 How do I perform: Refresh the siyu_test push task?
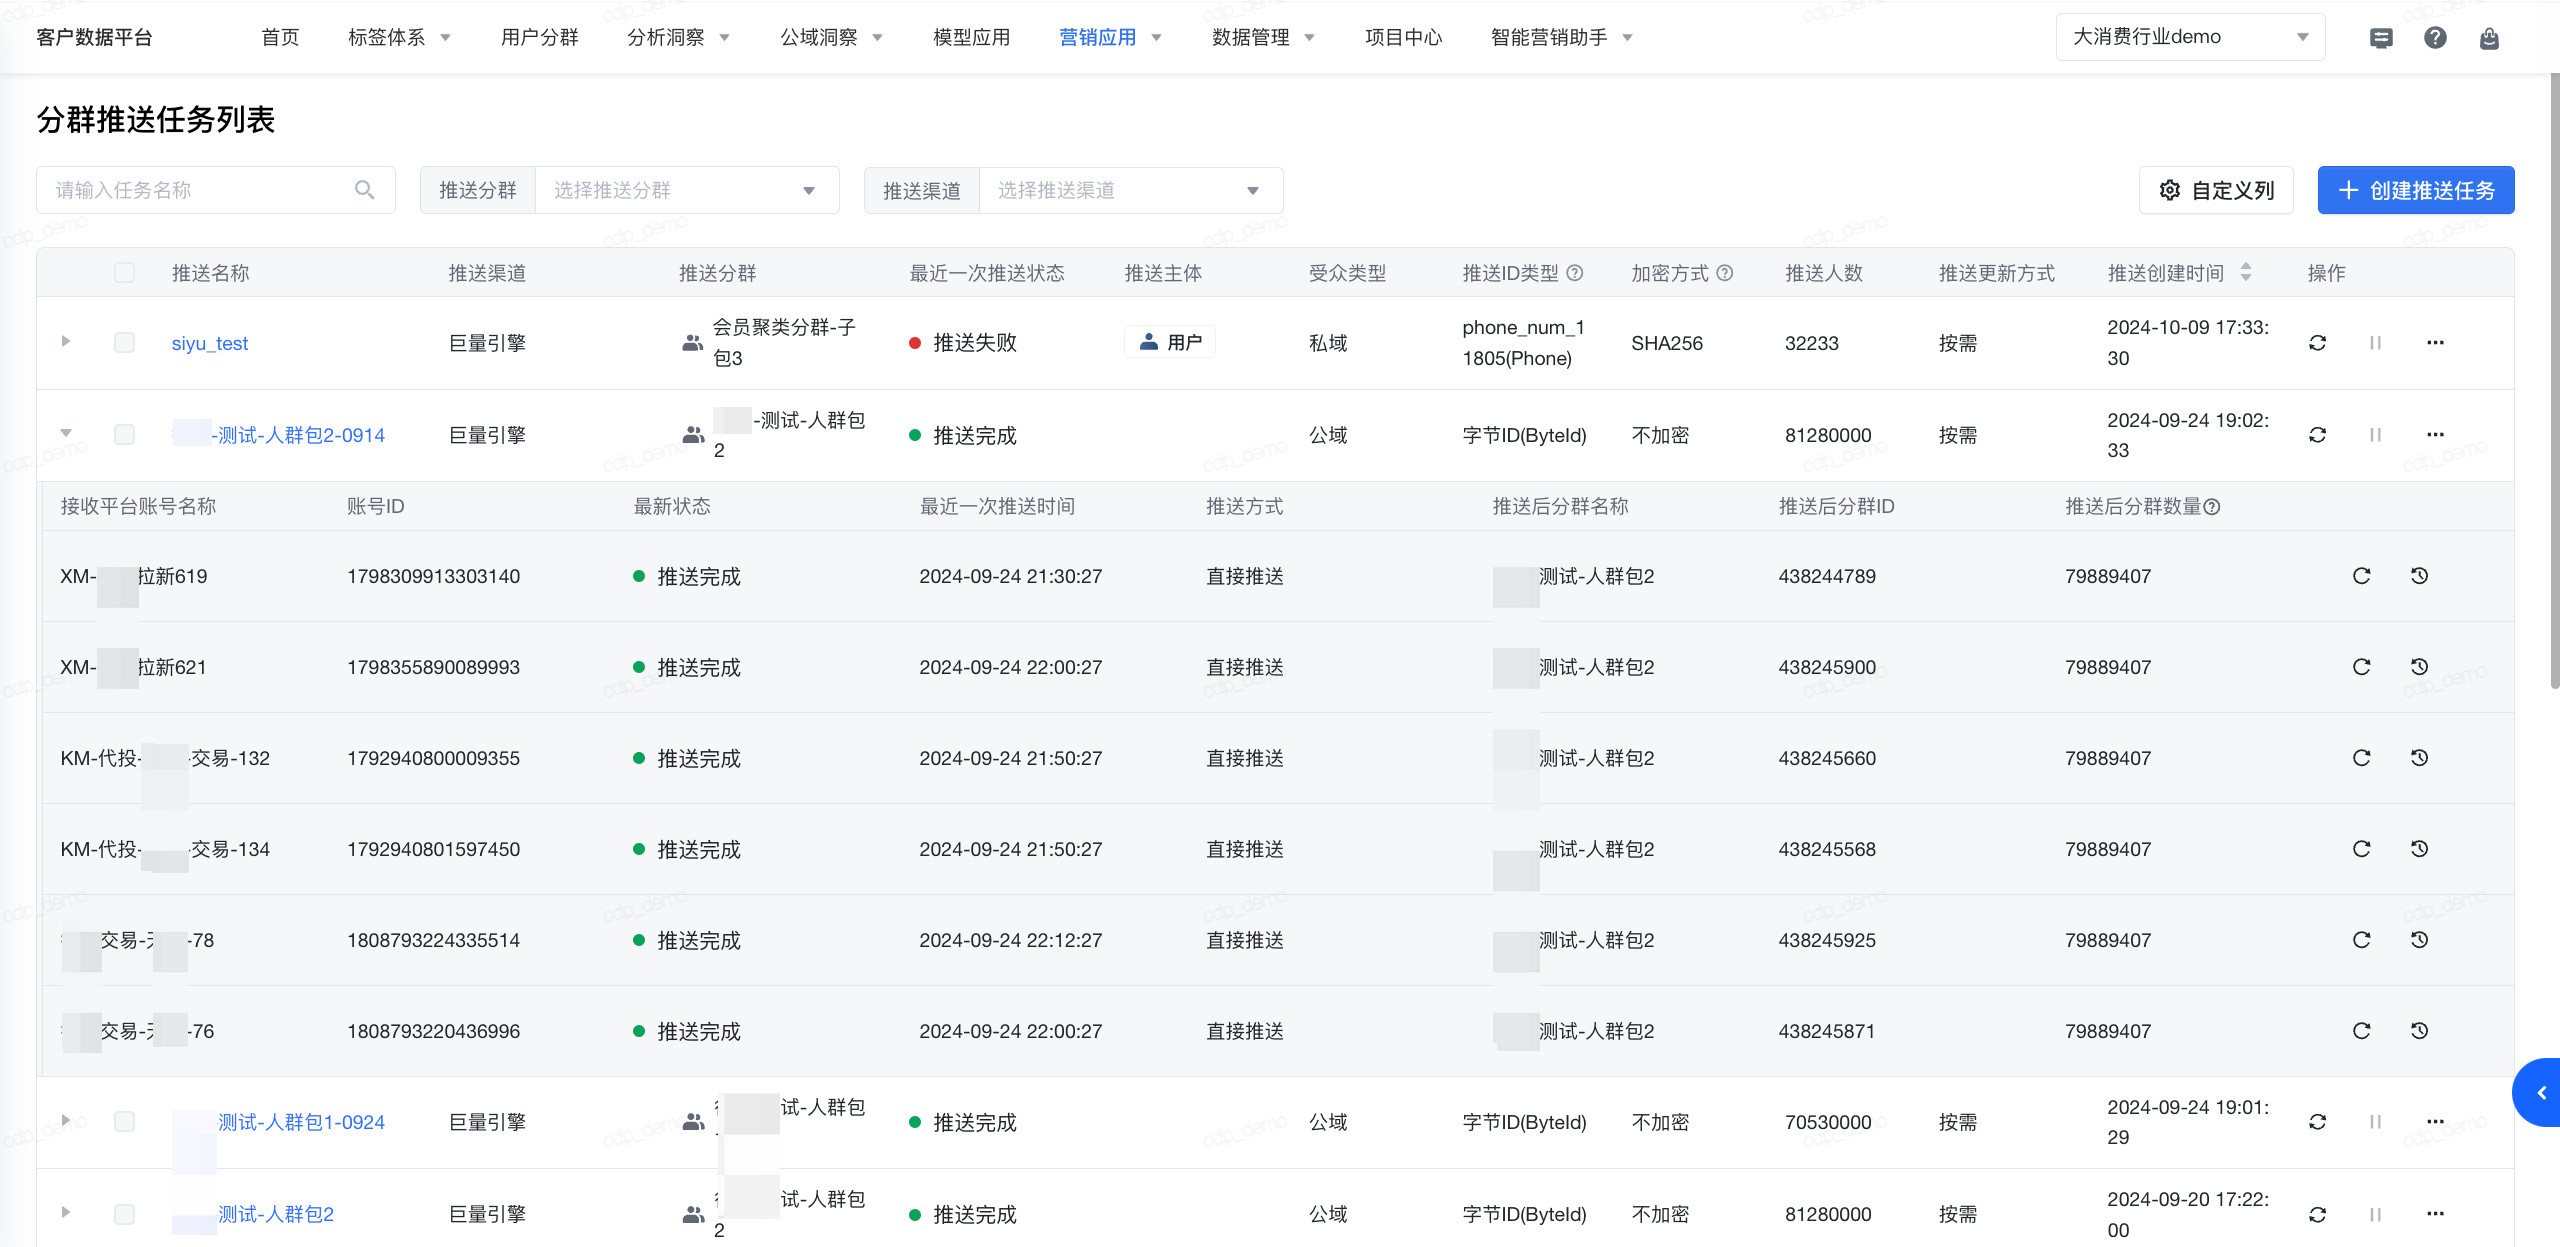coord(2317,343)
